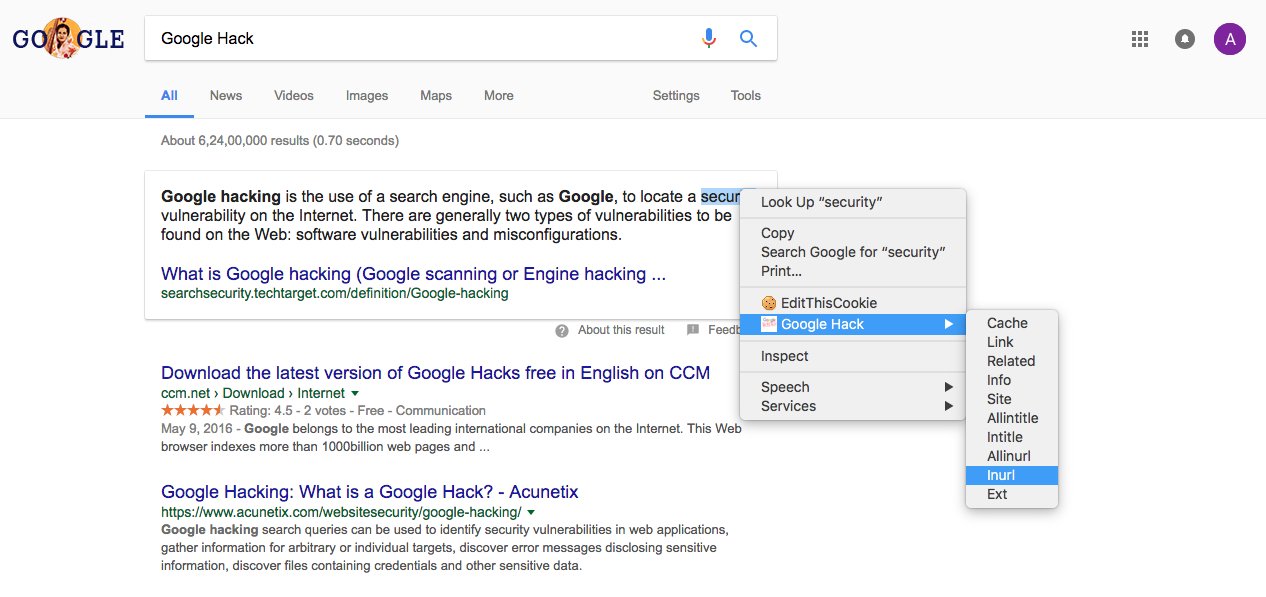Click the blue search magnifier icon
Screen dimensions: 1266x597
pos(748,38)
